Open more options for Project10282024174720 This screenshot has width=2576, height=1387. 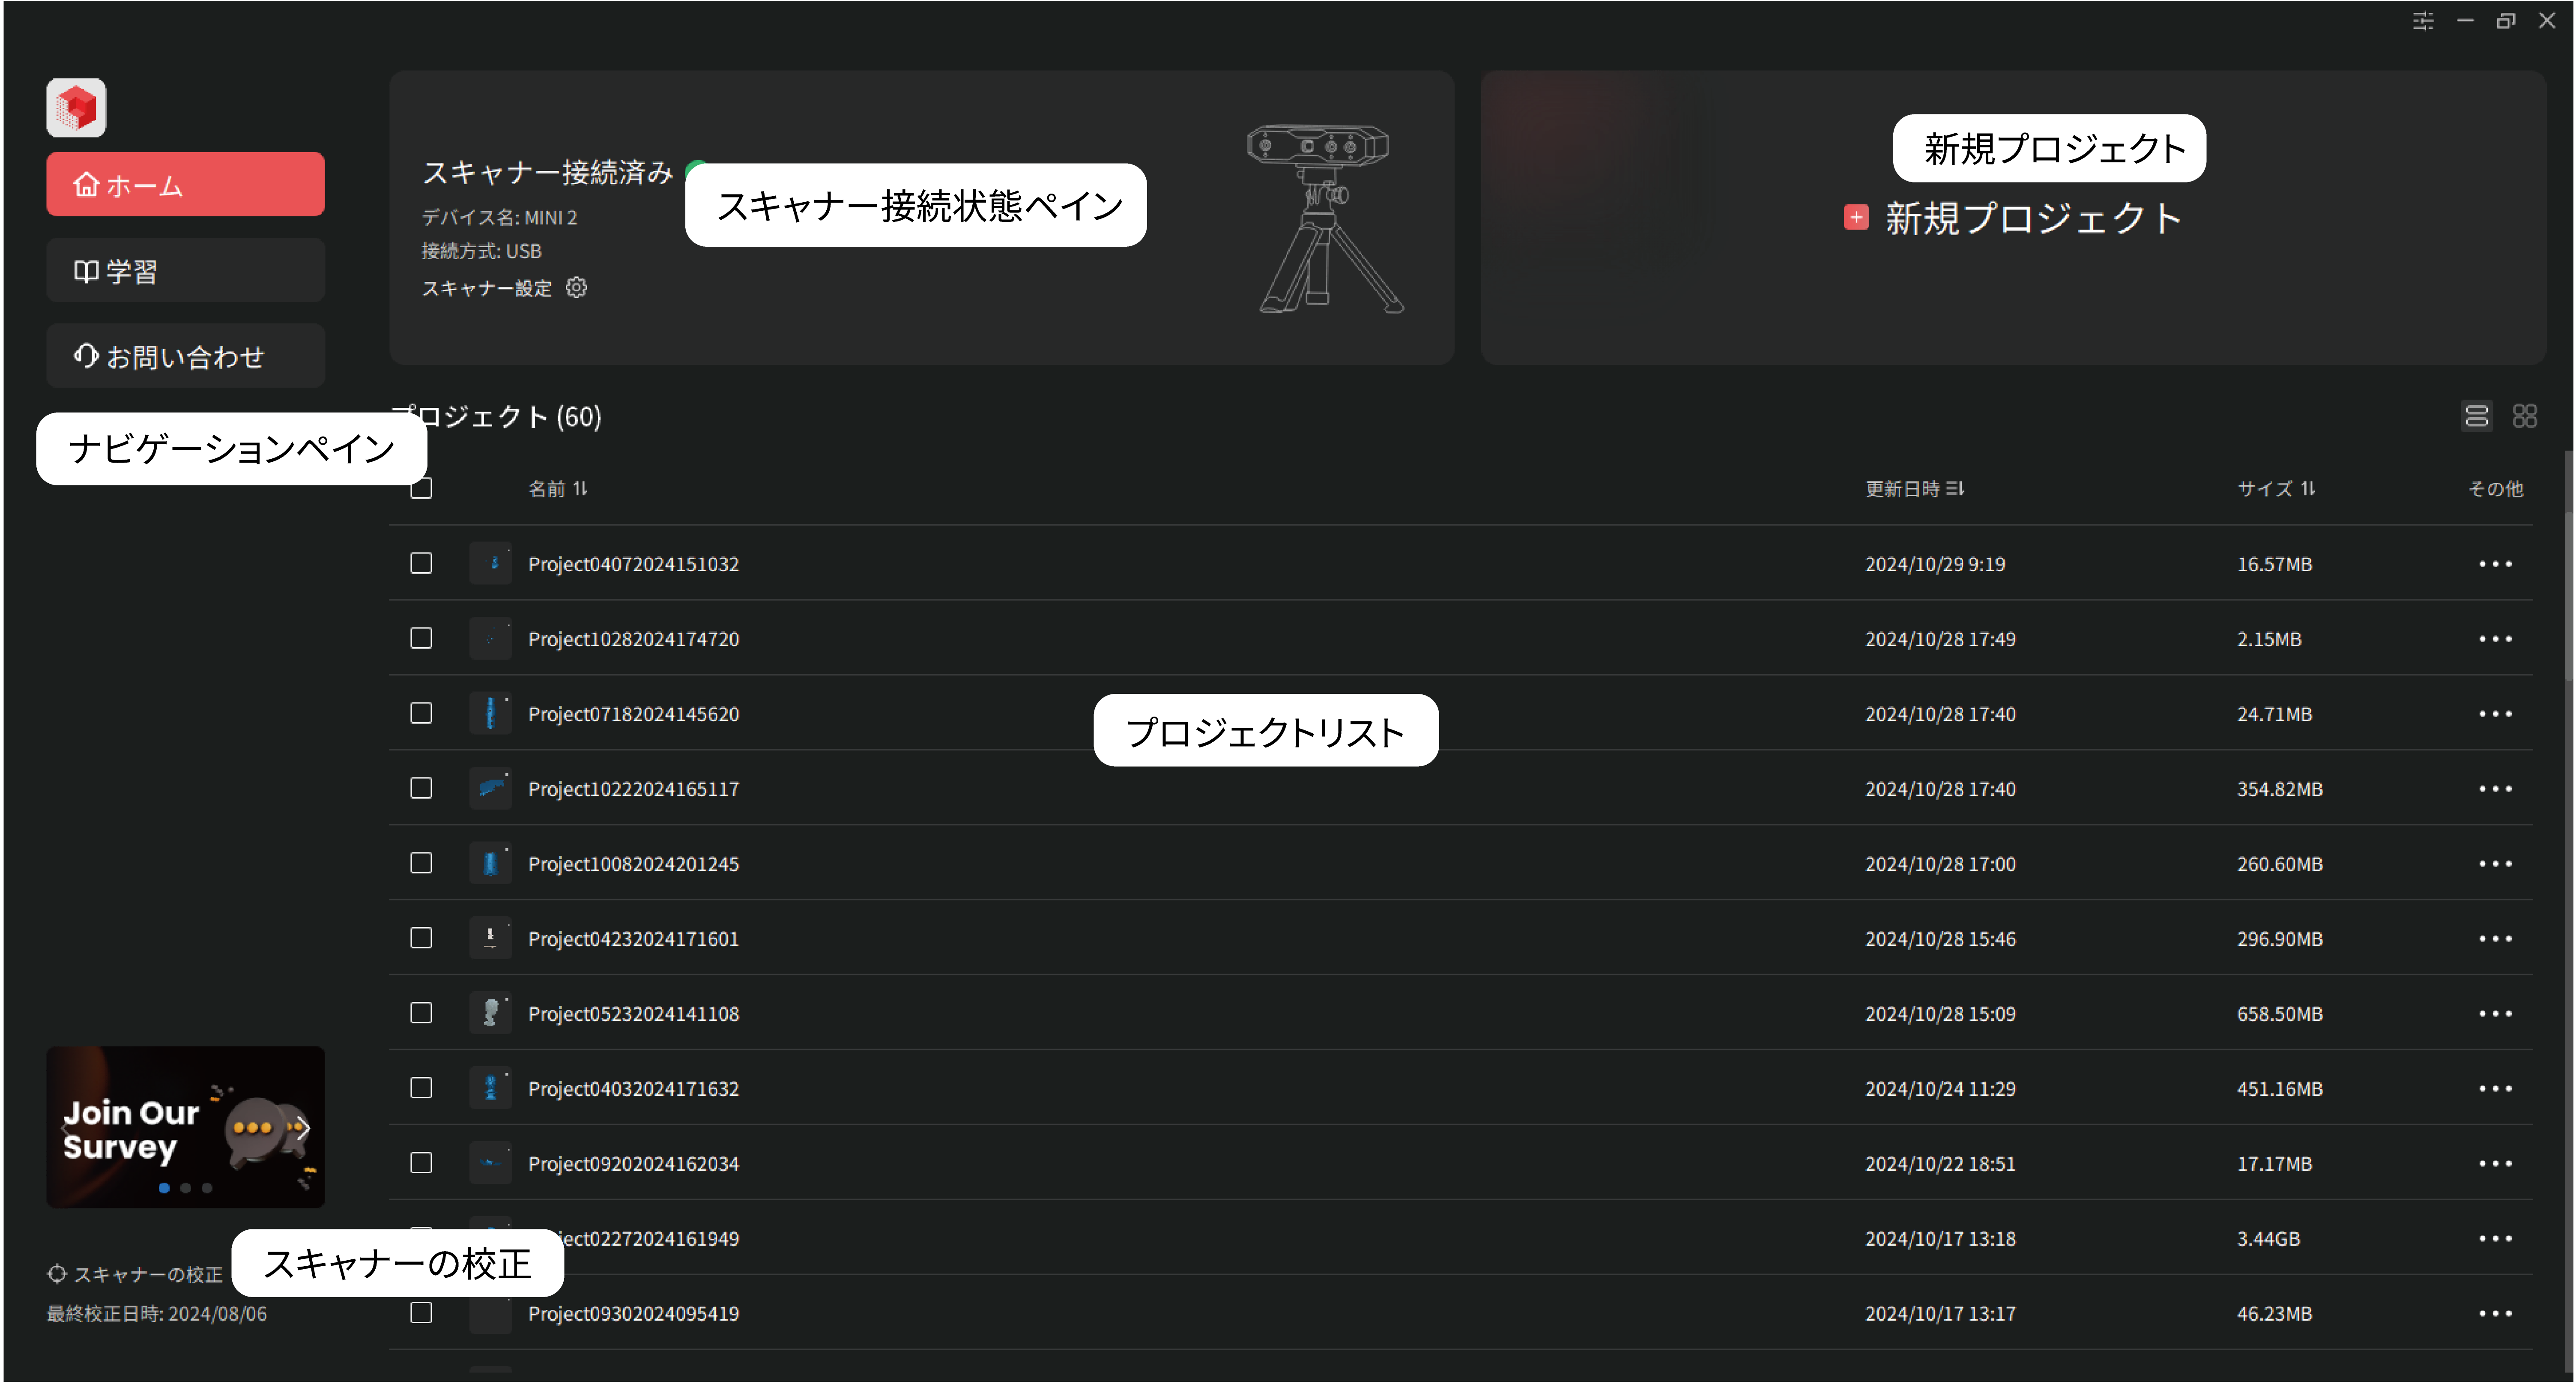coord(2495,639)
